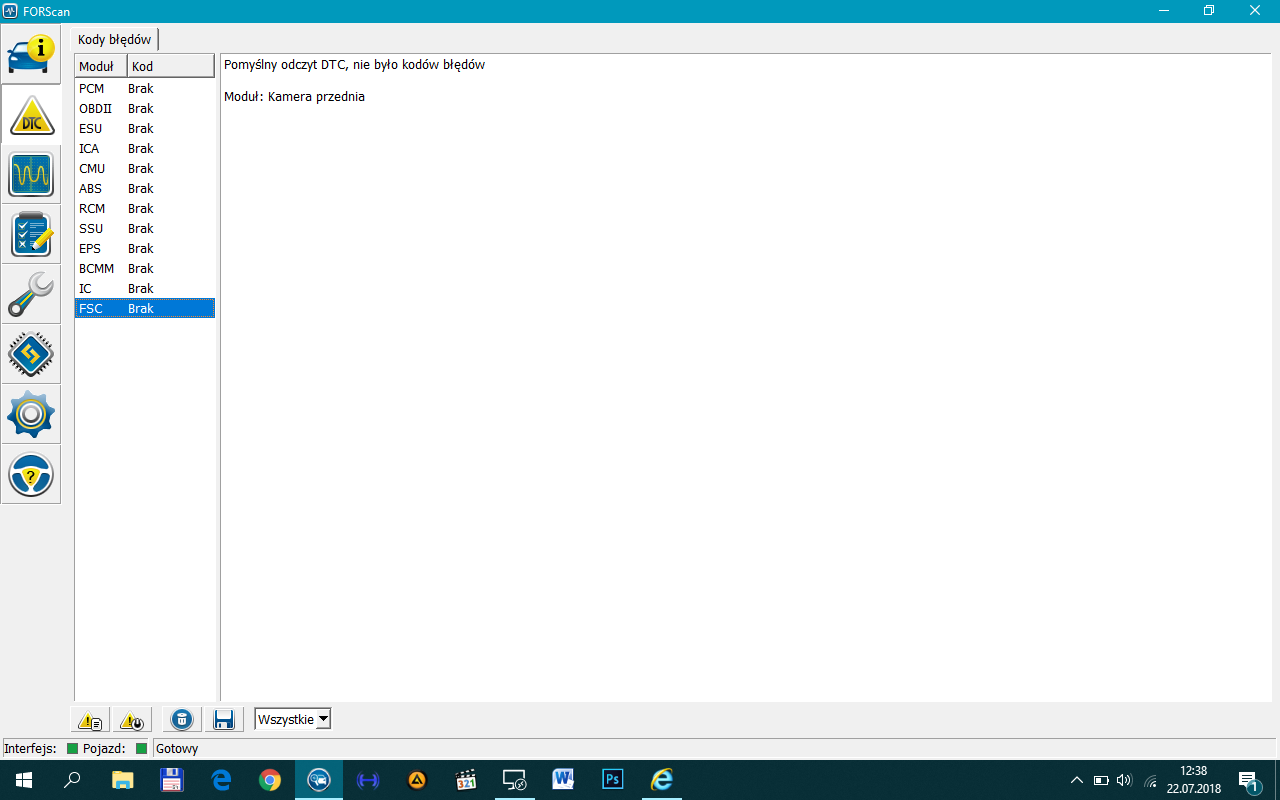Open the chip module programming section
This screenshot has width=1280, height=800.
tap(31, 354)
